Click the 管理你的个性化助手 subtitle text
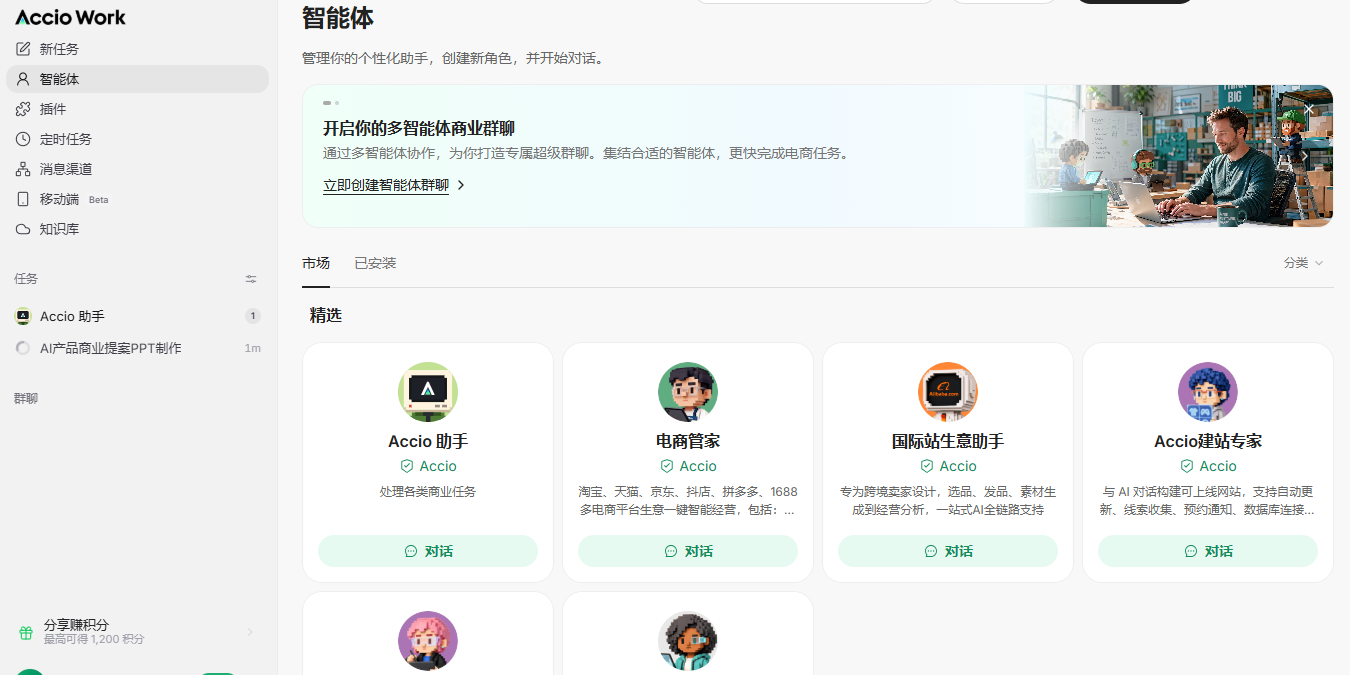The height and width of the screenshot is (675, 1350). [x=453, y=58]
